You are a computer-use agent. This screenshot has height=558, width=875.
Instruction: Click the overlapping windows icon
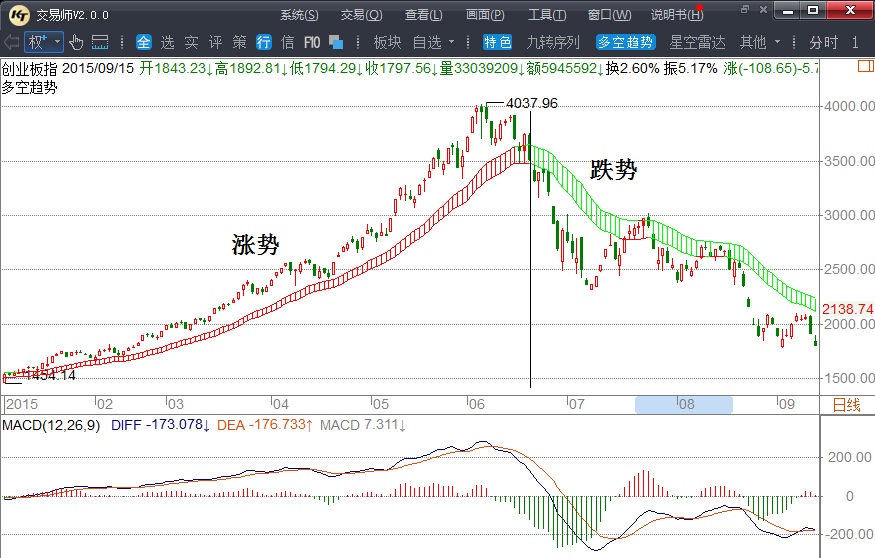[336, 42]
